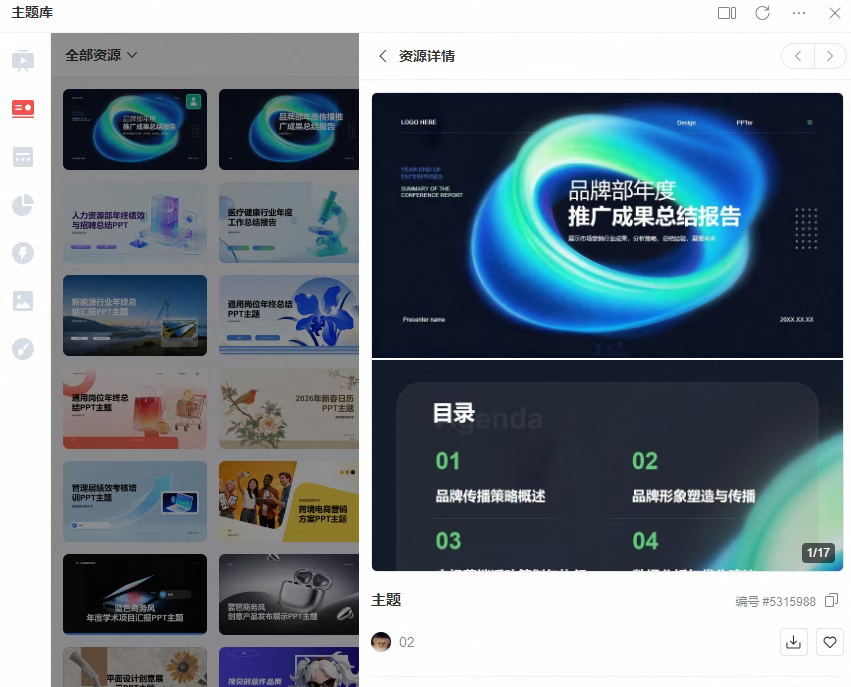Screen dimensions: 851x687
Task: Click the lightning bolt sidebar icon
Action: point(23,253)
